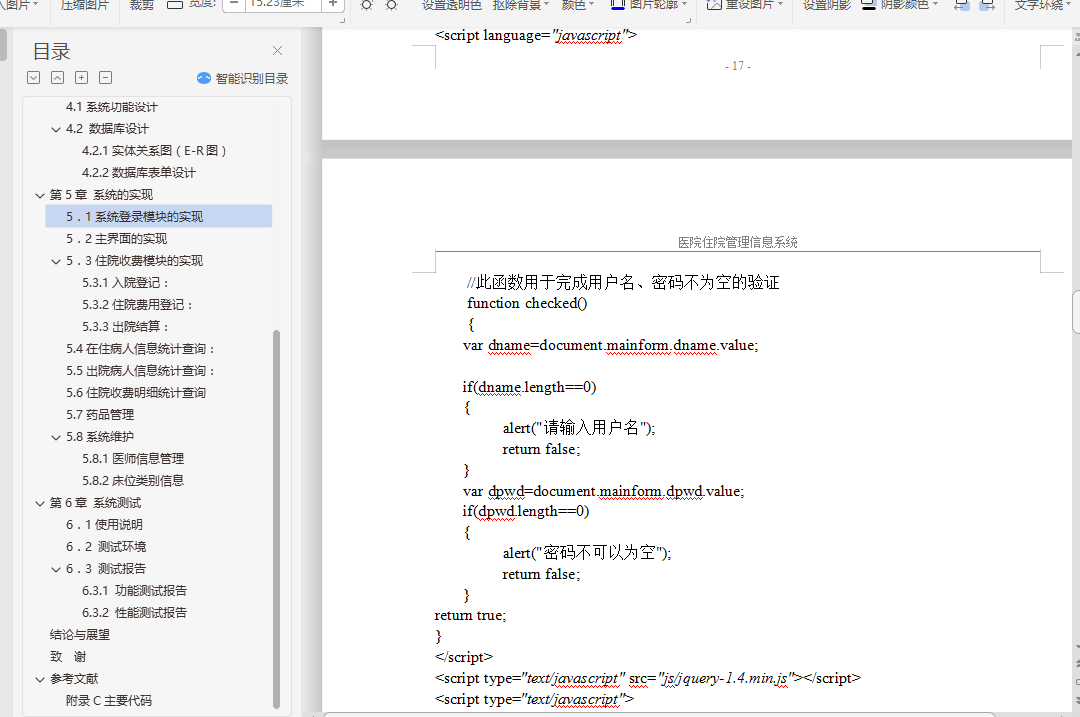The width and height of the screenshot is (1080, 717).
Task: Go to 5.3.1 入院登记 heading
Action: pyautogui.click(x=125, y=282)
